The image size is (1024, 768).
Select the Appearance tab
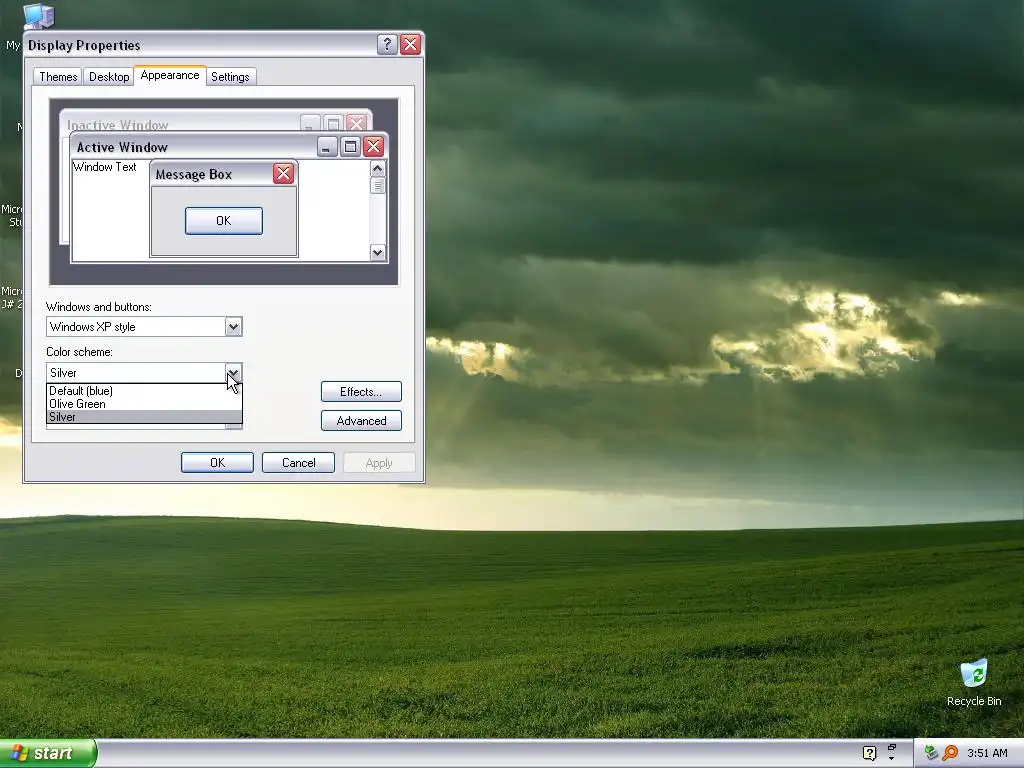(x=170, y=75)
